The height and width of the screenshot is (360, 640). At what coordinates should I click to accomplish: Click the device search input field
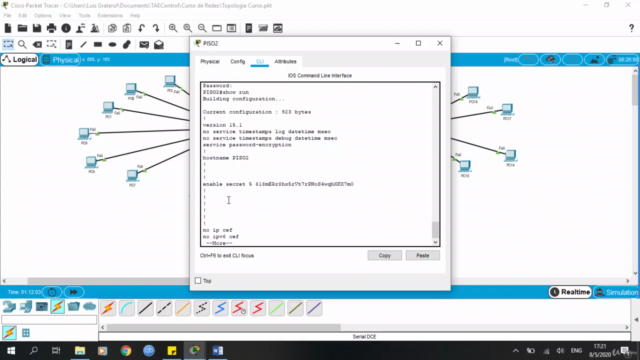coord(49,320)
